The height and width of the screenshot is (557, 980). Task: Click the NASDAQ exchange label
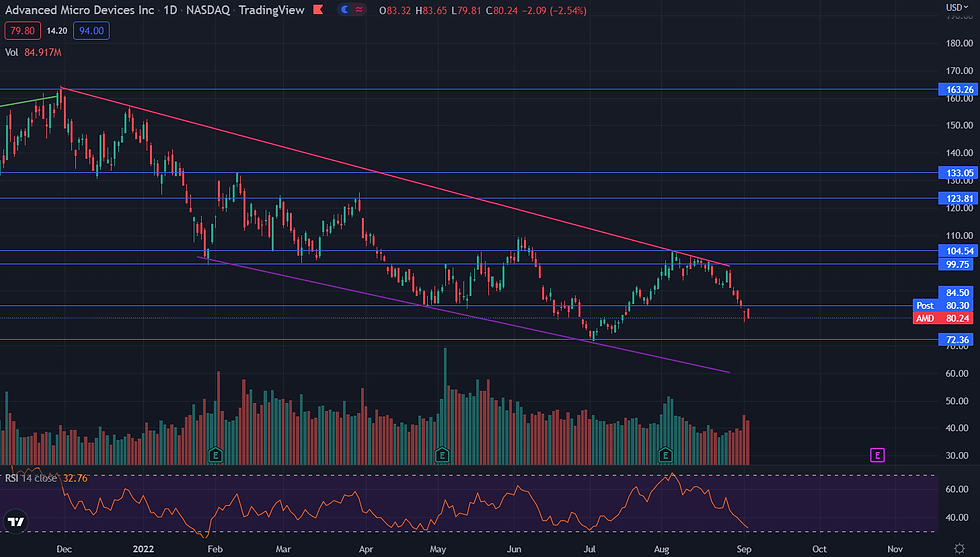(x=208, y=10)
